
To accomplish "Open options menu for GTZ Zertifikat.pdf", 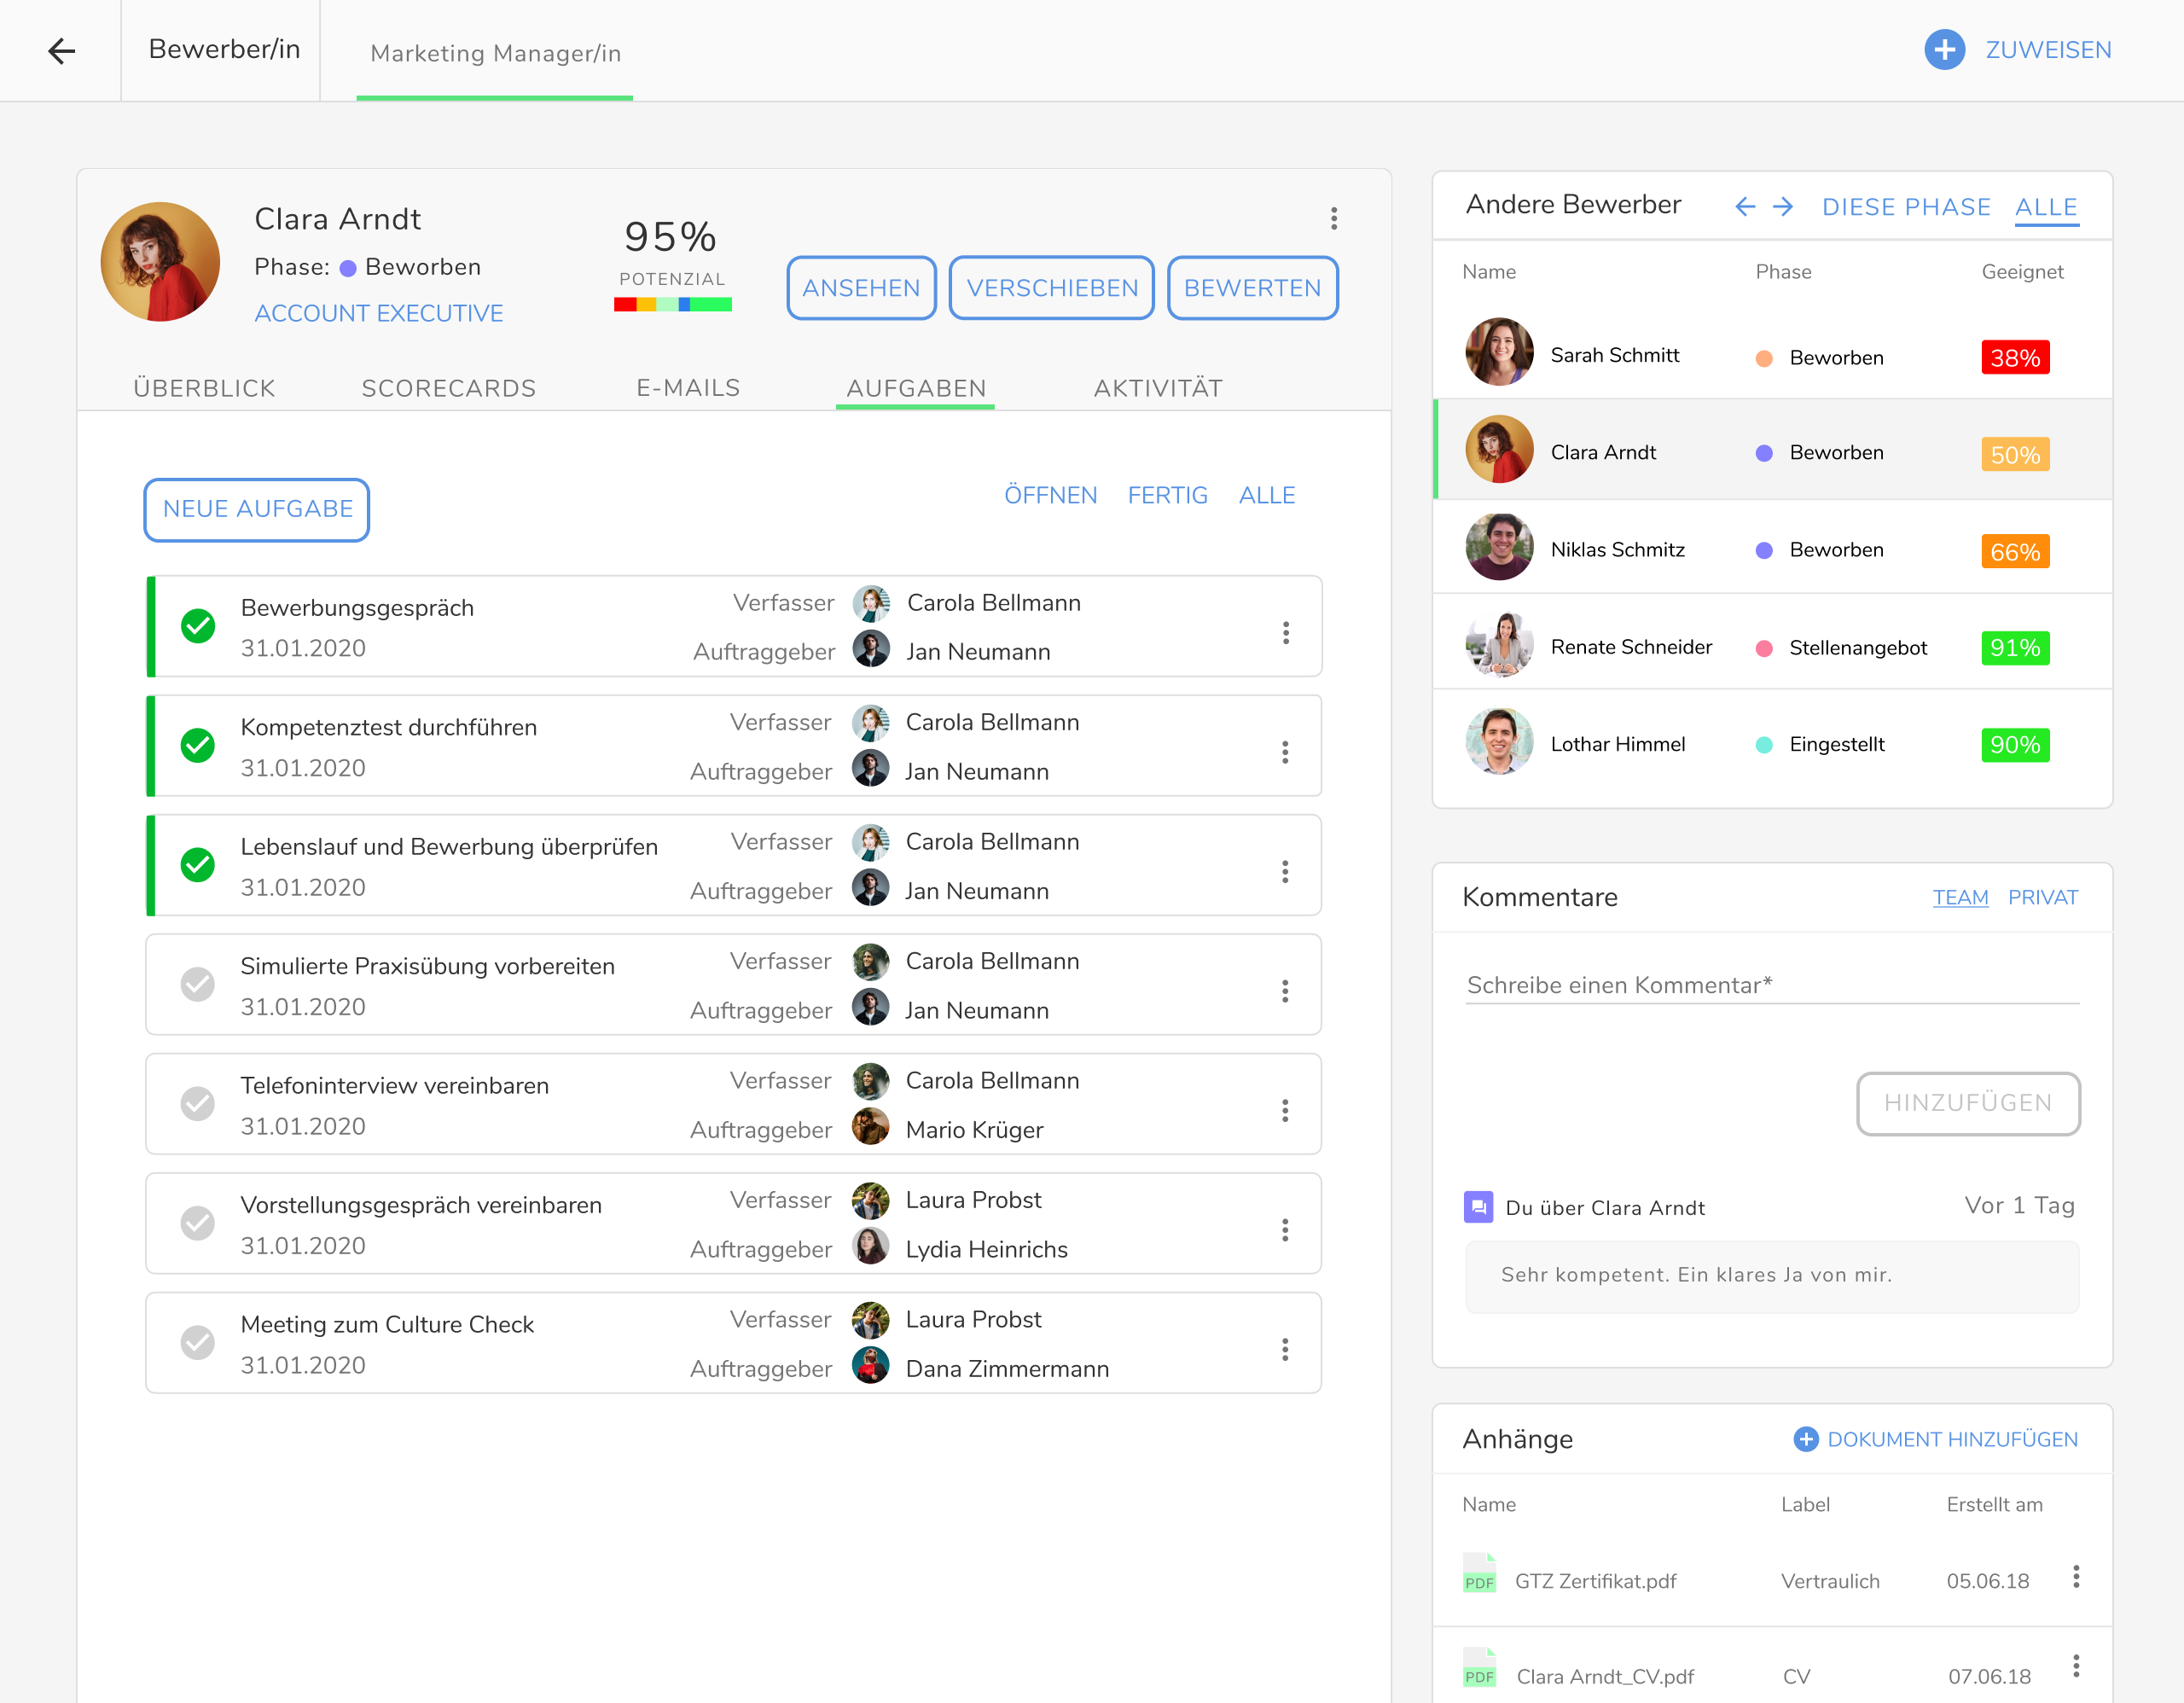I will click(2076, 1577).
